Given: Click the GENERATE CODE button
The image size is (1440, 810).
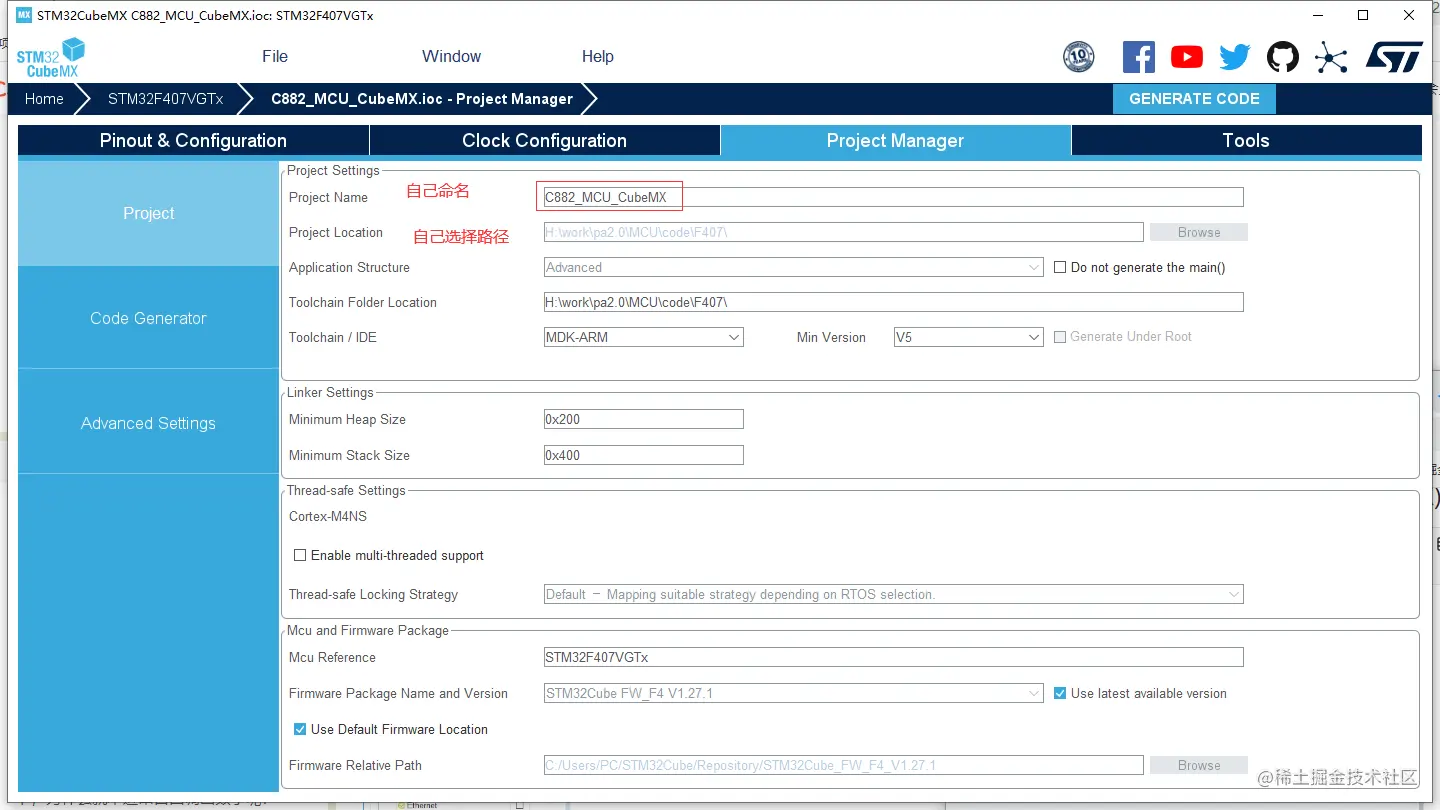Looking at the screenshot, I should click(x=1194, y=99).
